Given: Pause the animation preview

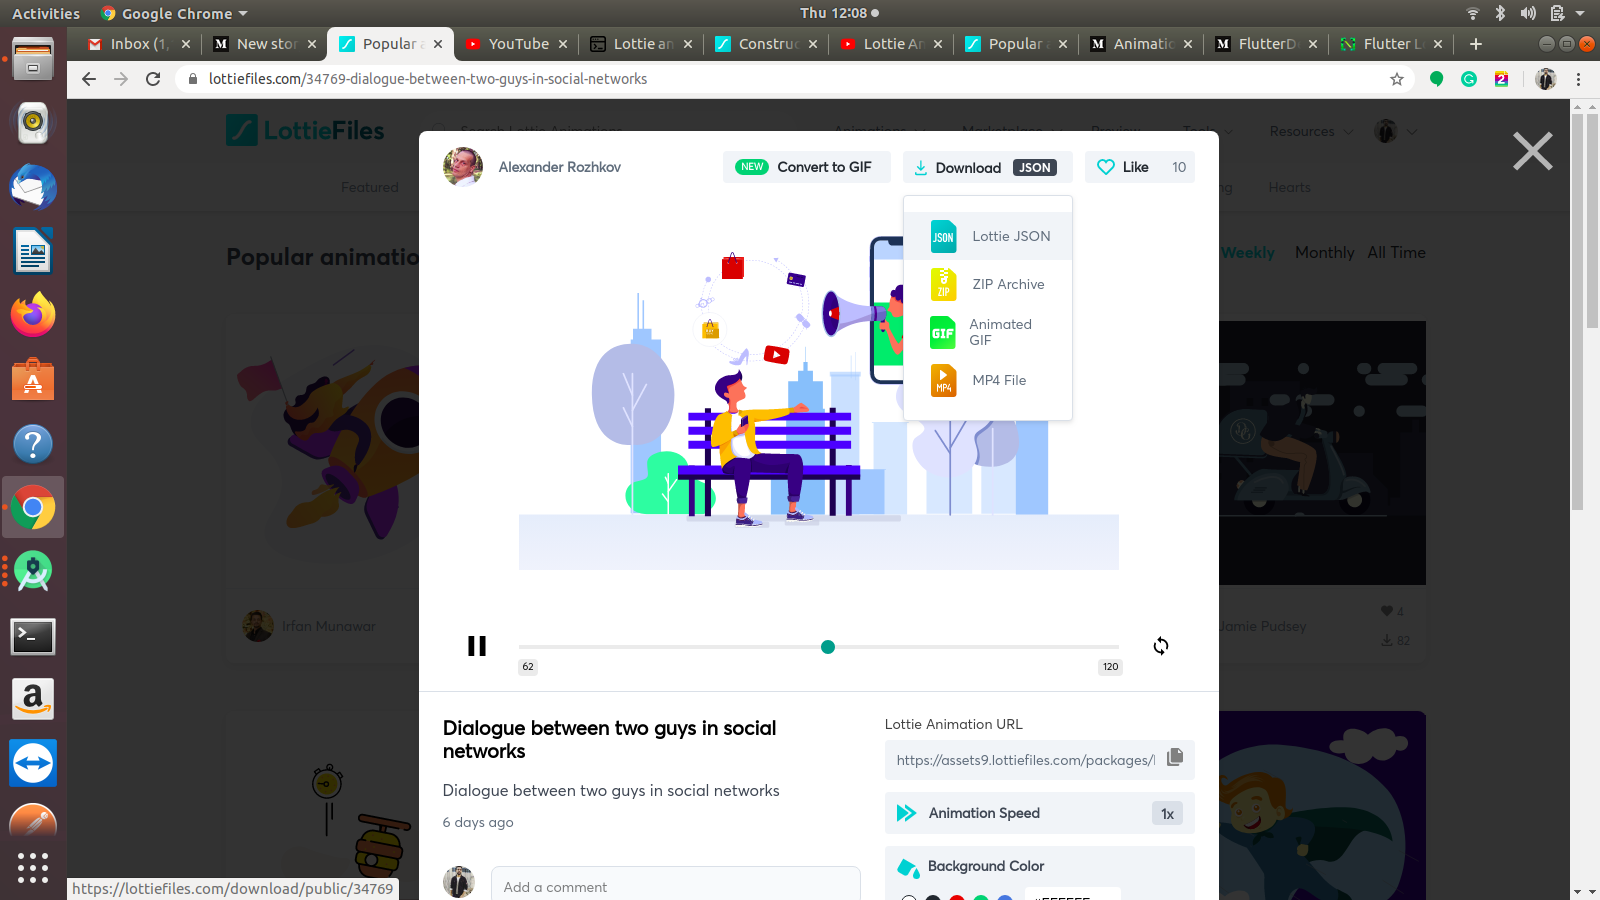Looking at the screenshot, I should click(477, 646).
